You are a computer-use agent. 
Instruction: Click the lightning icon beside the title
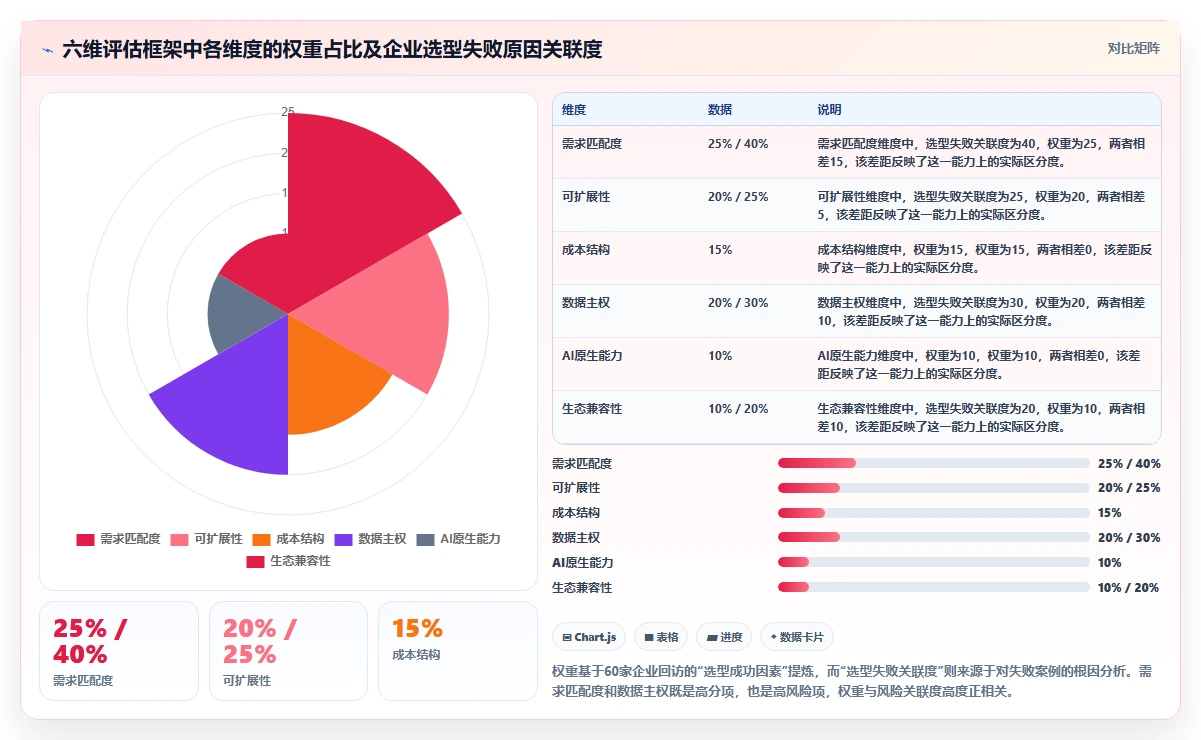click(x=47, y=49)
